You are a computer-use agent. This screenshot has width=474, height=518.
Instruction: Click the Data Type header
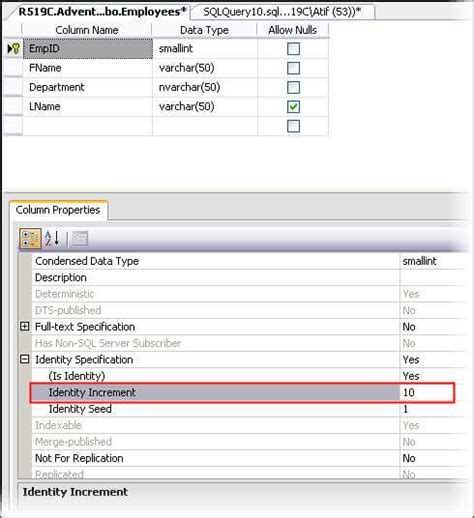[204, 30]
